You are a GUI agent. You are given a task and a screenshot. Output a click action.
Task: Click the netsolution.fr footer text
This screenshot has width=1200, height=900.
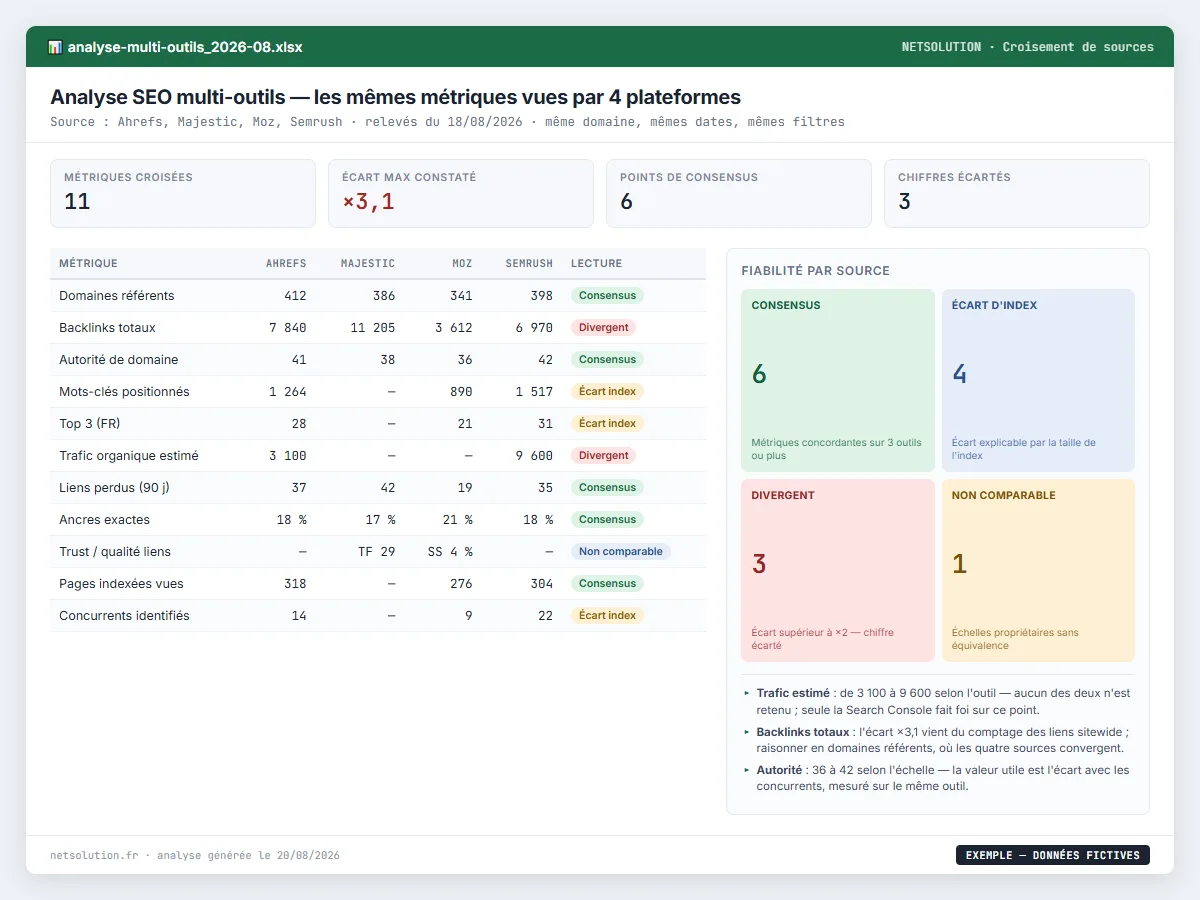tap(195, 856)
